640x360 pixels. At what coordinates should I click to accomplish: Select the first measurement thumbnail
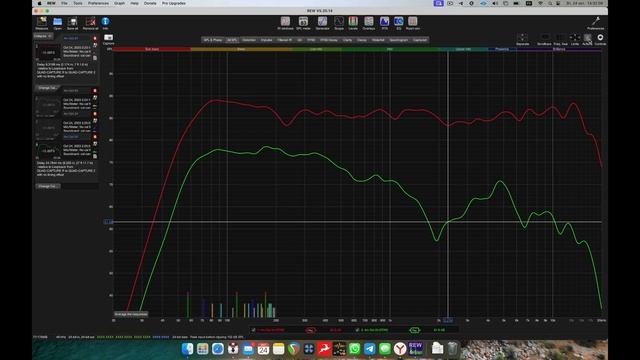pos(48,52)
